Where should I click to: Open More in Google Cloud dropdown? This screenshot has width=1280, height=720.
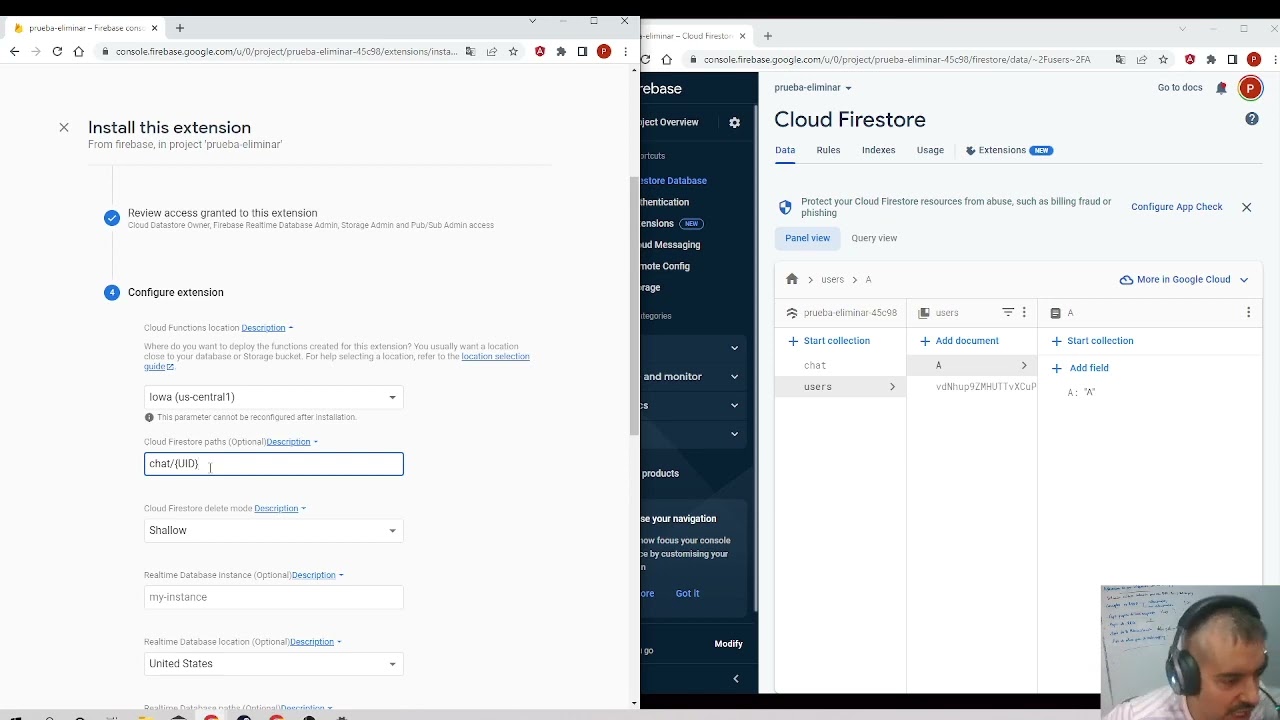point(1184,280)
